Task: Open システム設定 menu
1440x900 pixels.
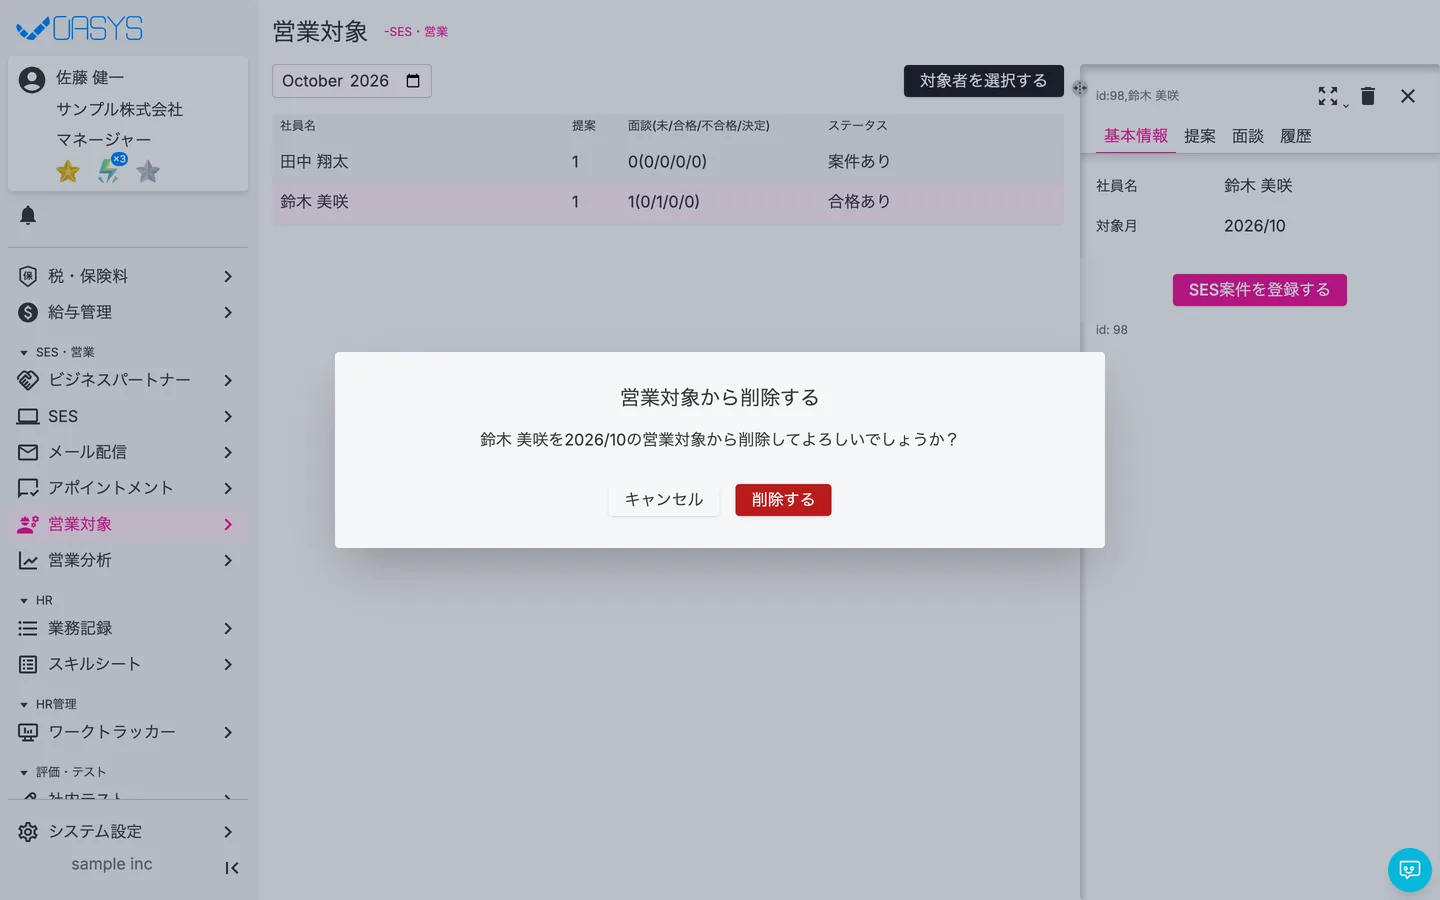Action: coord(128,832)
